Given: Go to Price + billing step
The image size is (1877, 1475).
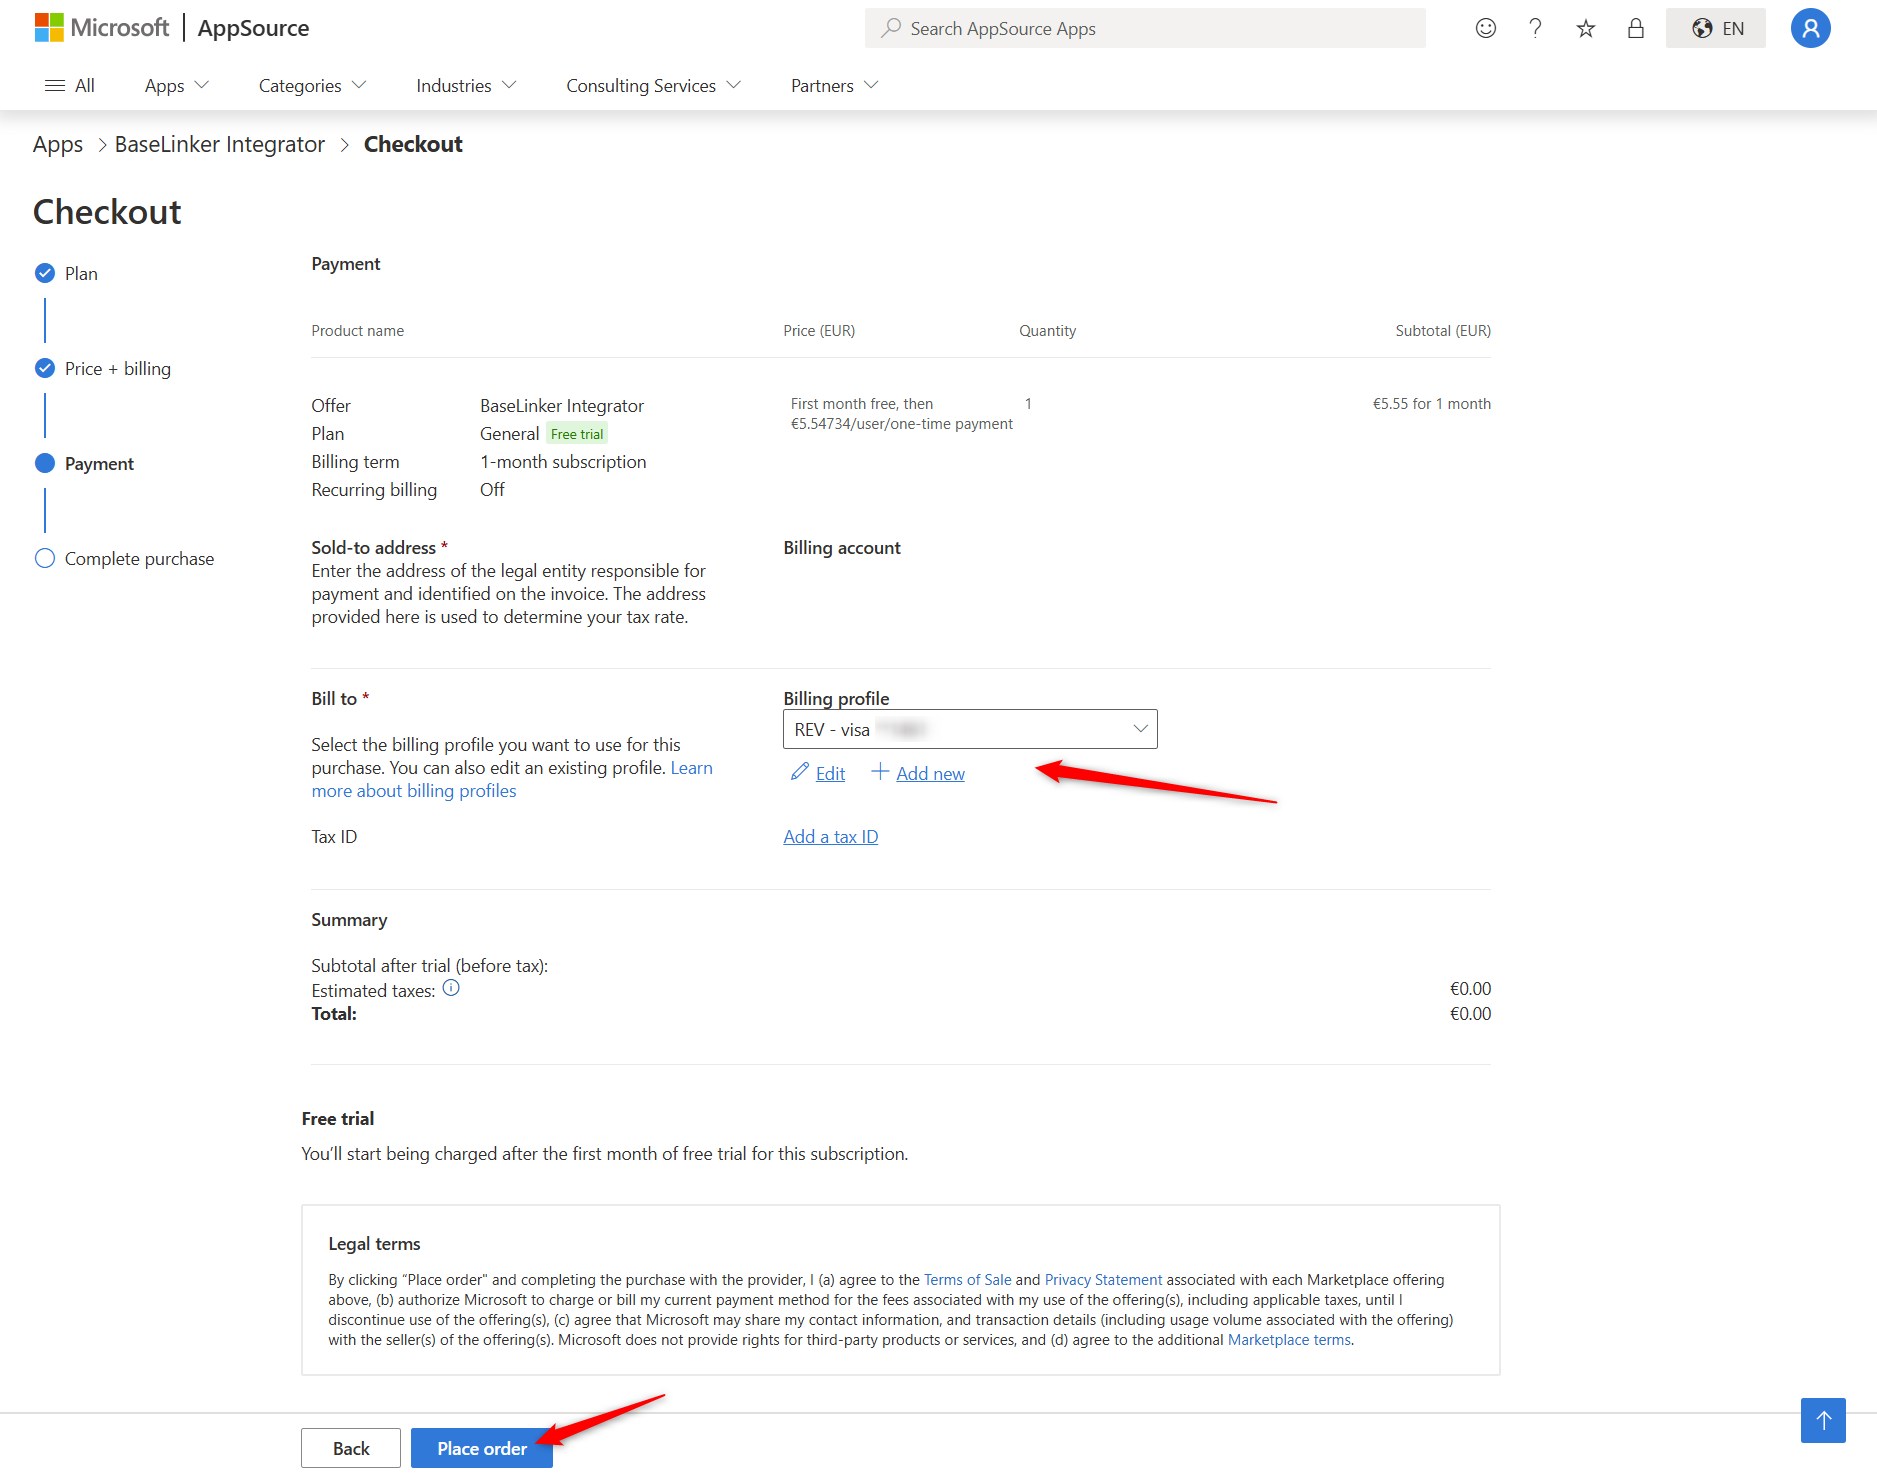Looking at the screenshot, I should point(103,368).
